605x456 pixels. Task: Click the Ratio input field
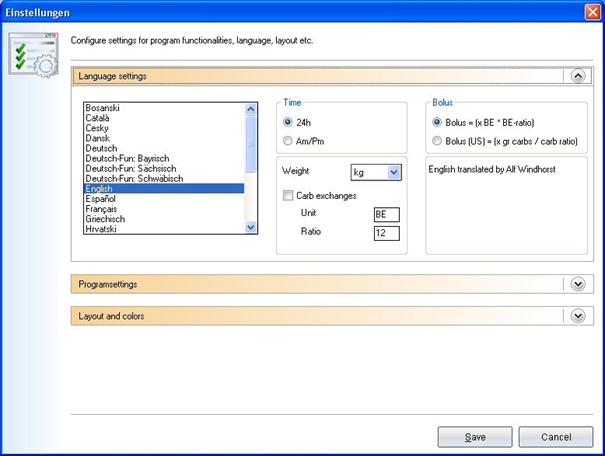(385, 234)
